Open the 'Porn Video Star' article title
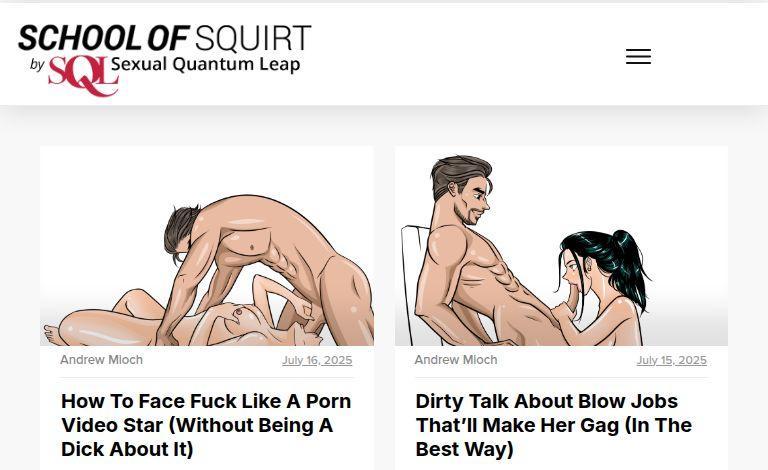Viewport: 768px width, 470px height. click(206, 425)
